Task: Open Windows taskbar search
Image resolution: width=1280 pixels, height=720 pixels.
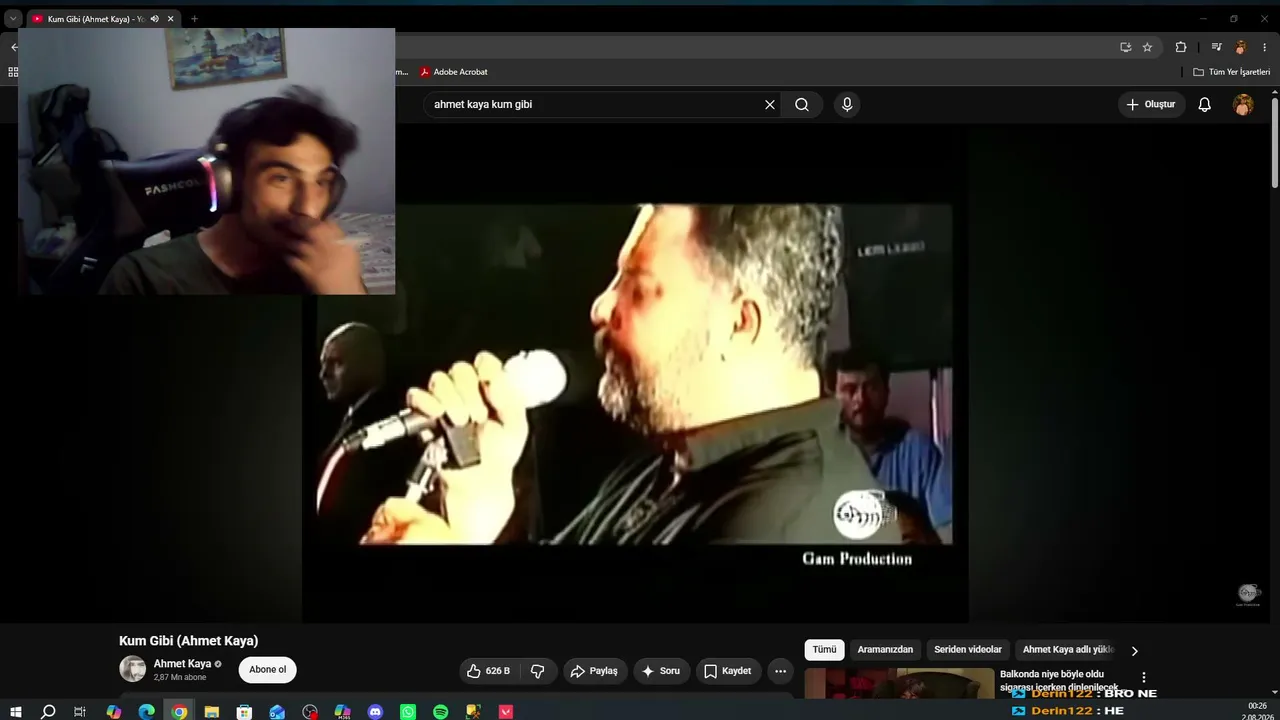Action: 48,712
